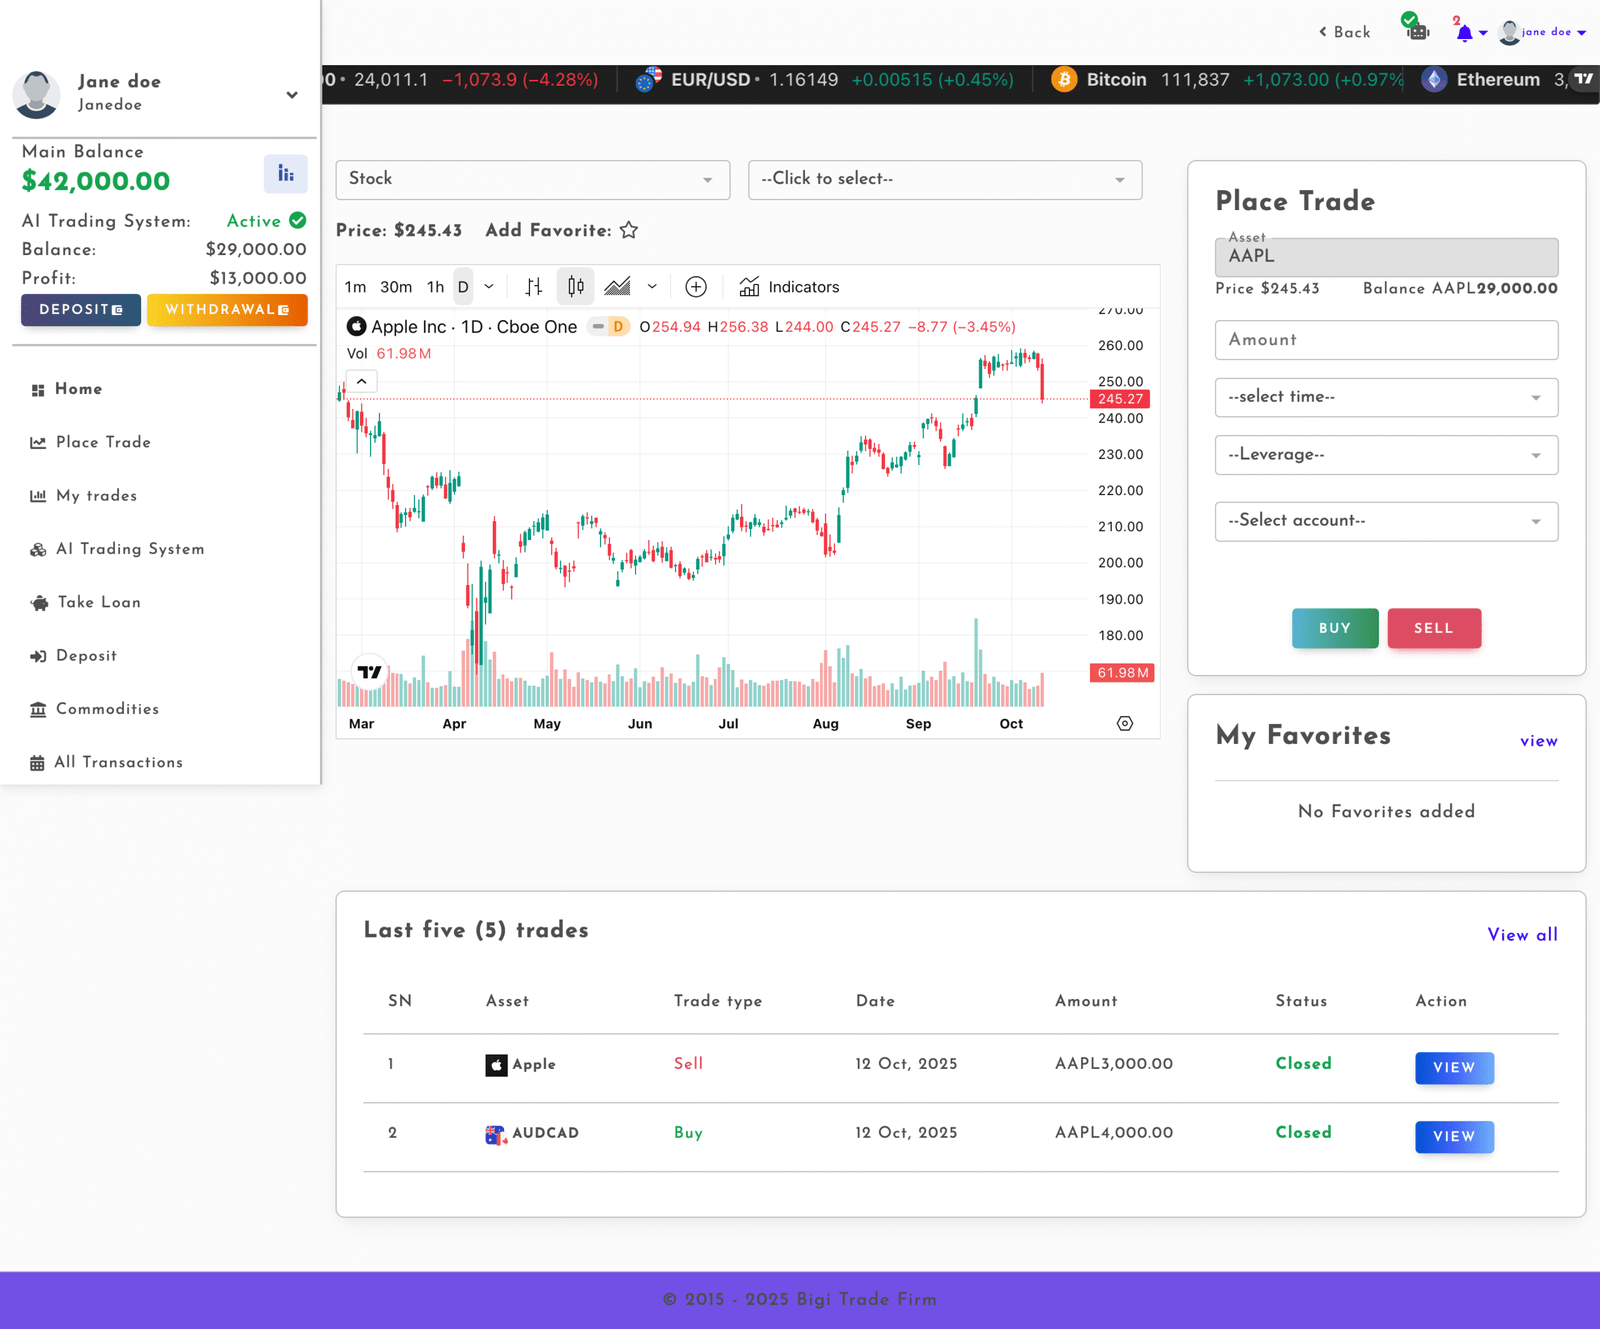This screenshot has width=1600, height=1329.
Task: Click the Add Favorite star icon
Action: point(629,231)
